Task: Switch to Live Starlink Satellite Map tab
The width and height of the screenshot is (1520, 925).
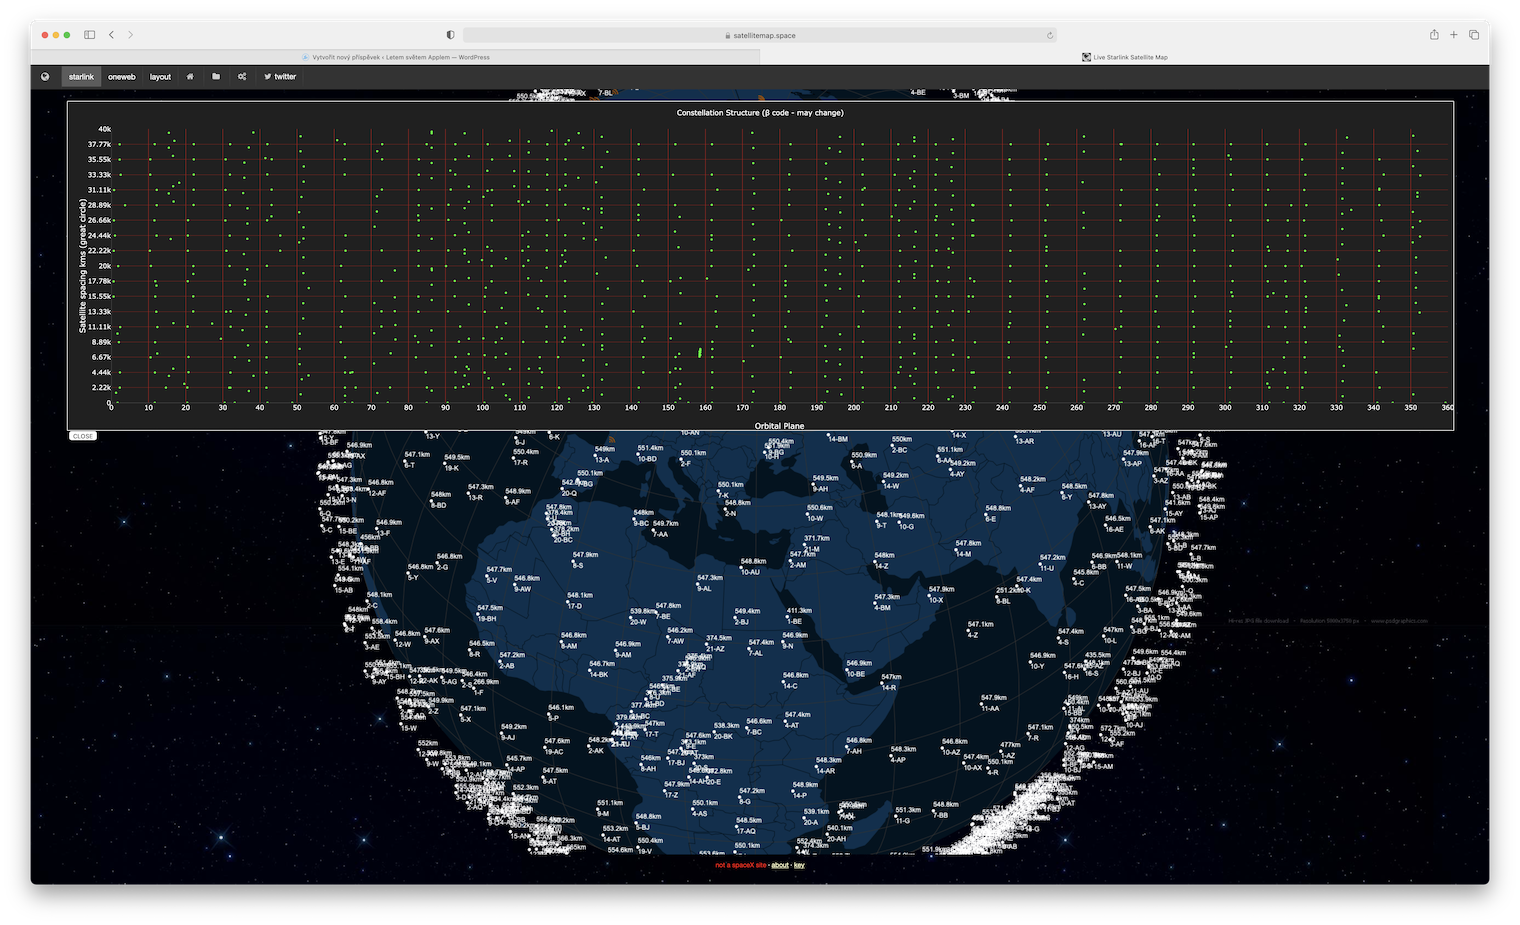Action: [x=1125, y=57]
